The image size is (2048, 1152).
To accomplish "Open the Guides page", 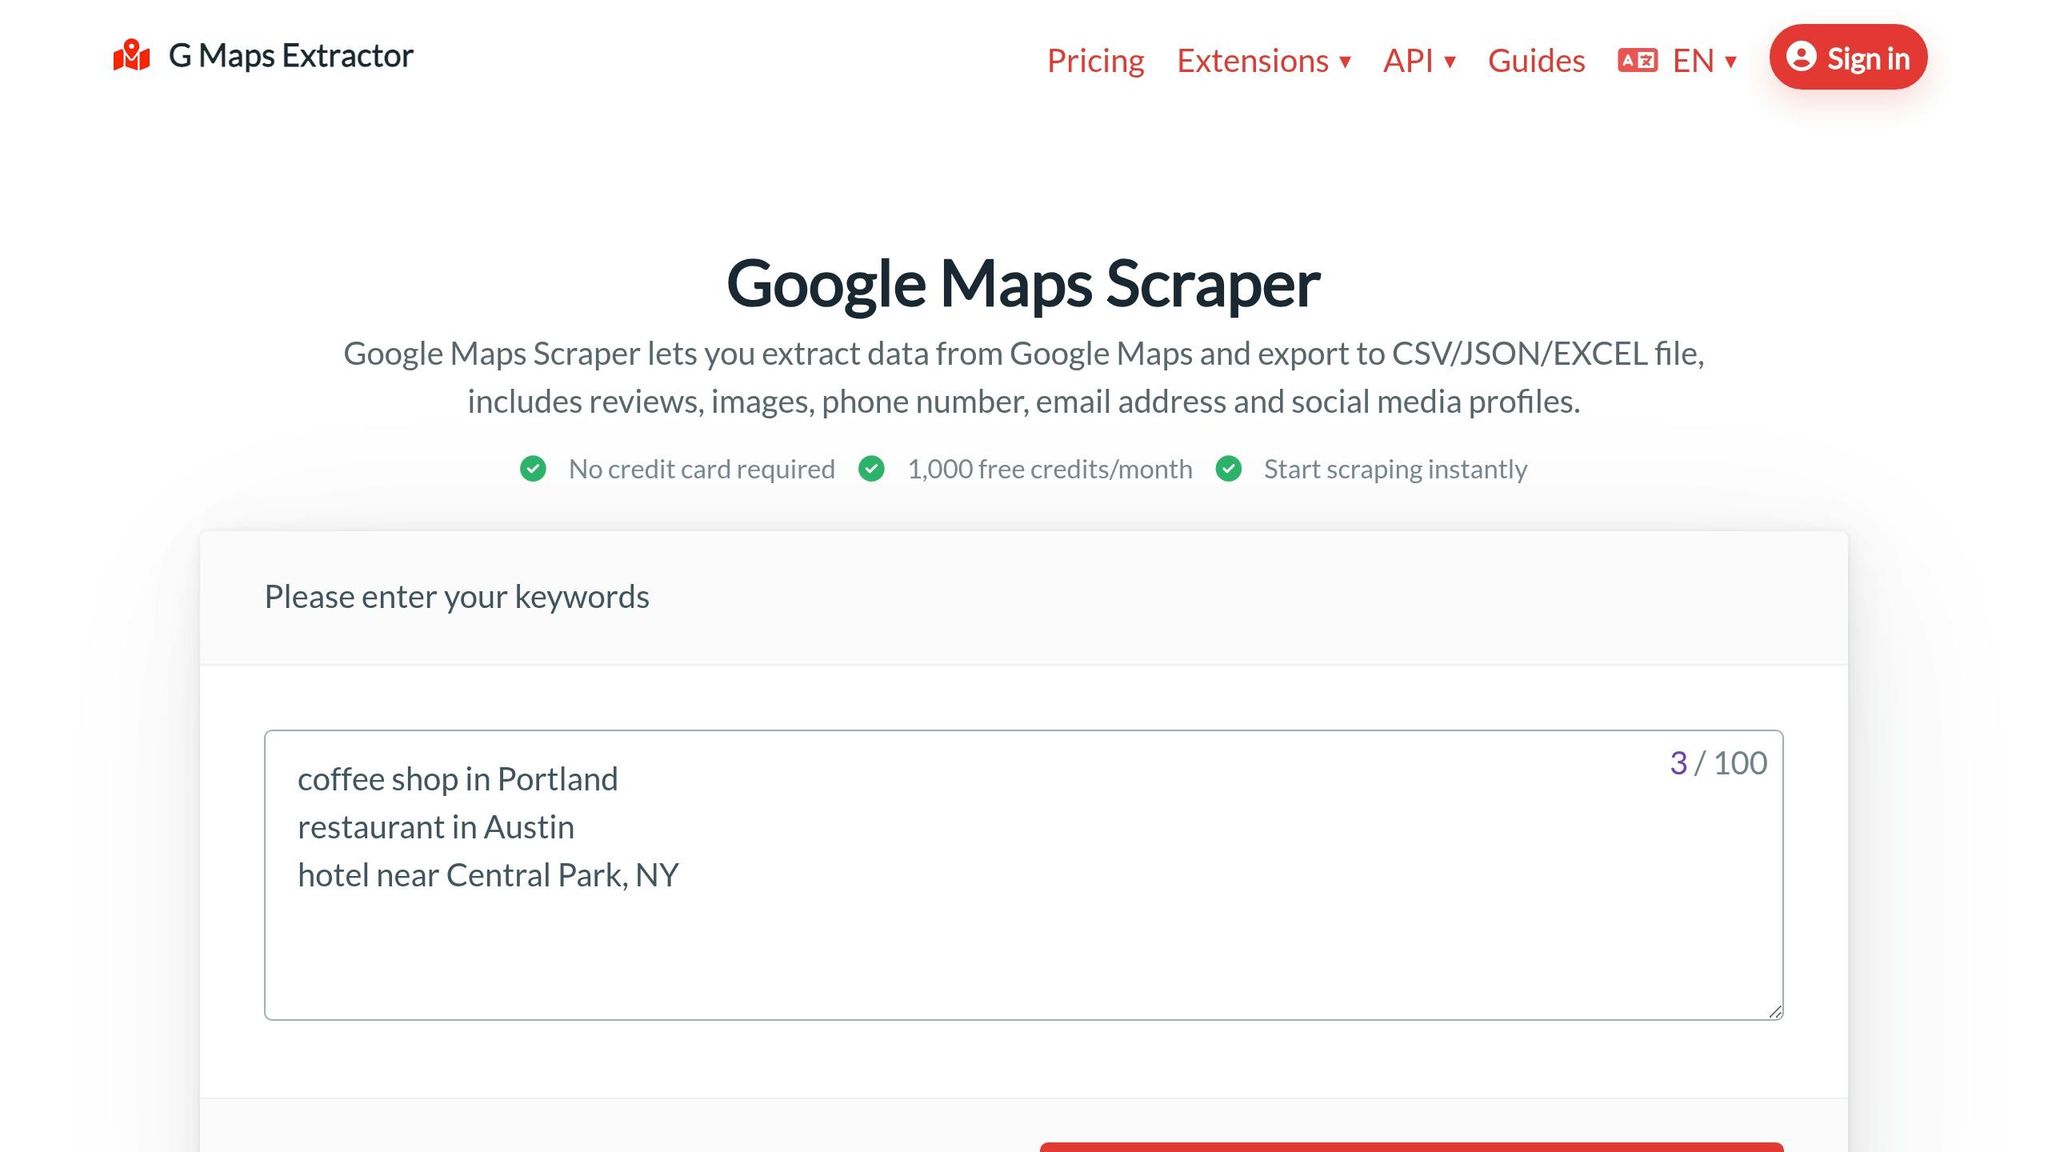I will tap(1536, 60).
